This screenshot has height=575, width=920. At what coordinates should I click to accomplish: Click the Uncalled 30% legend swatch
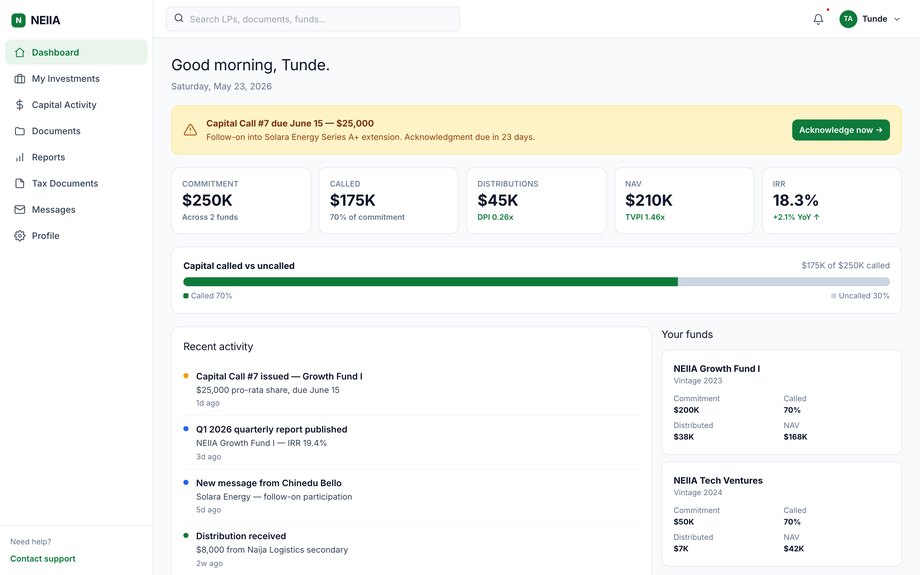pyautogui.click(x=833, y=296)
